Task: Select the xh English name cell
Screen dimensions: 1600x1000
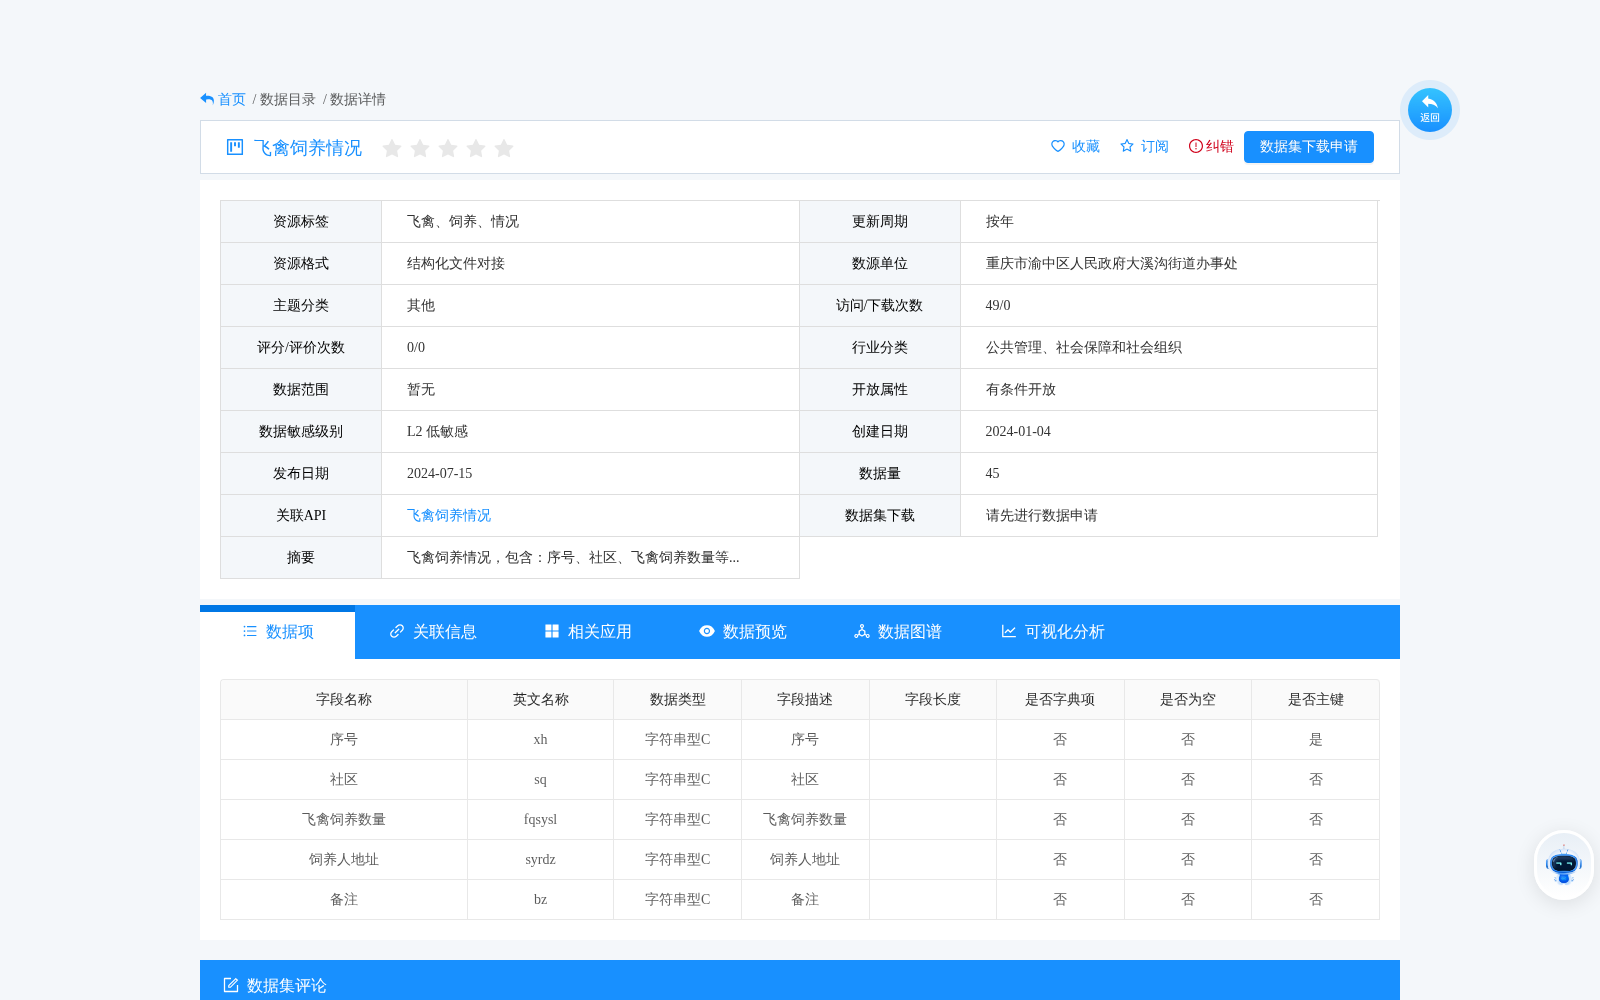Action: (541, 739)
